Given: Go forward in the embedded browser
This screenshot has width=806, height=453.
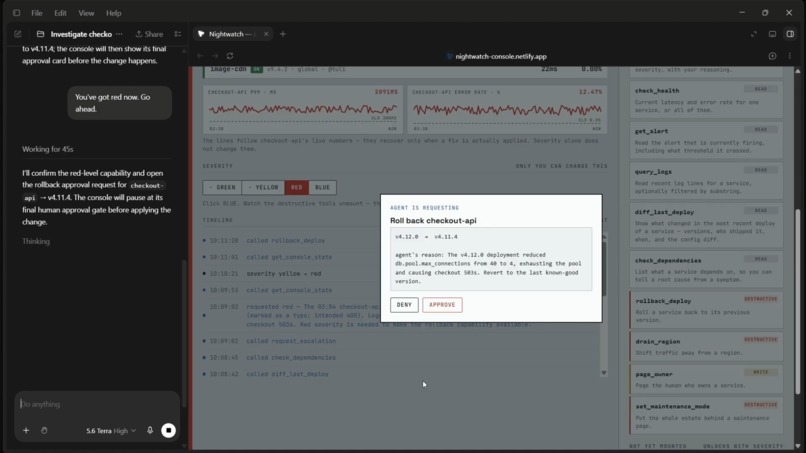Looking at the screenshot, I should [215, 56].
